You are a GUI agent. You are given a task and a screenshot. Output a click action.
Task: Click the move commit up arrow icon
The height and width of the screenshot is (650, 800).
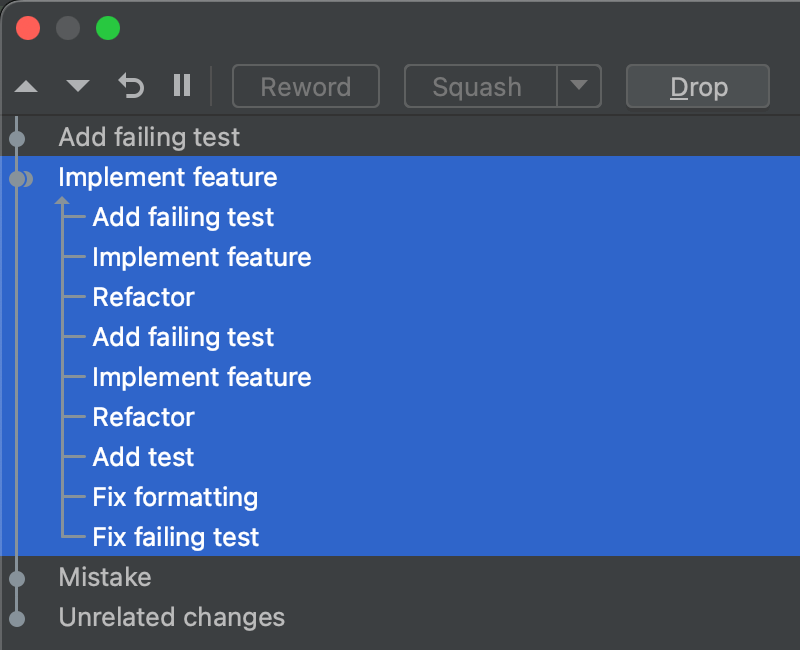[26, 86]
